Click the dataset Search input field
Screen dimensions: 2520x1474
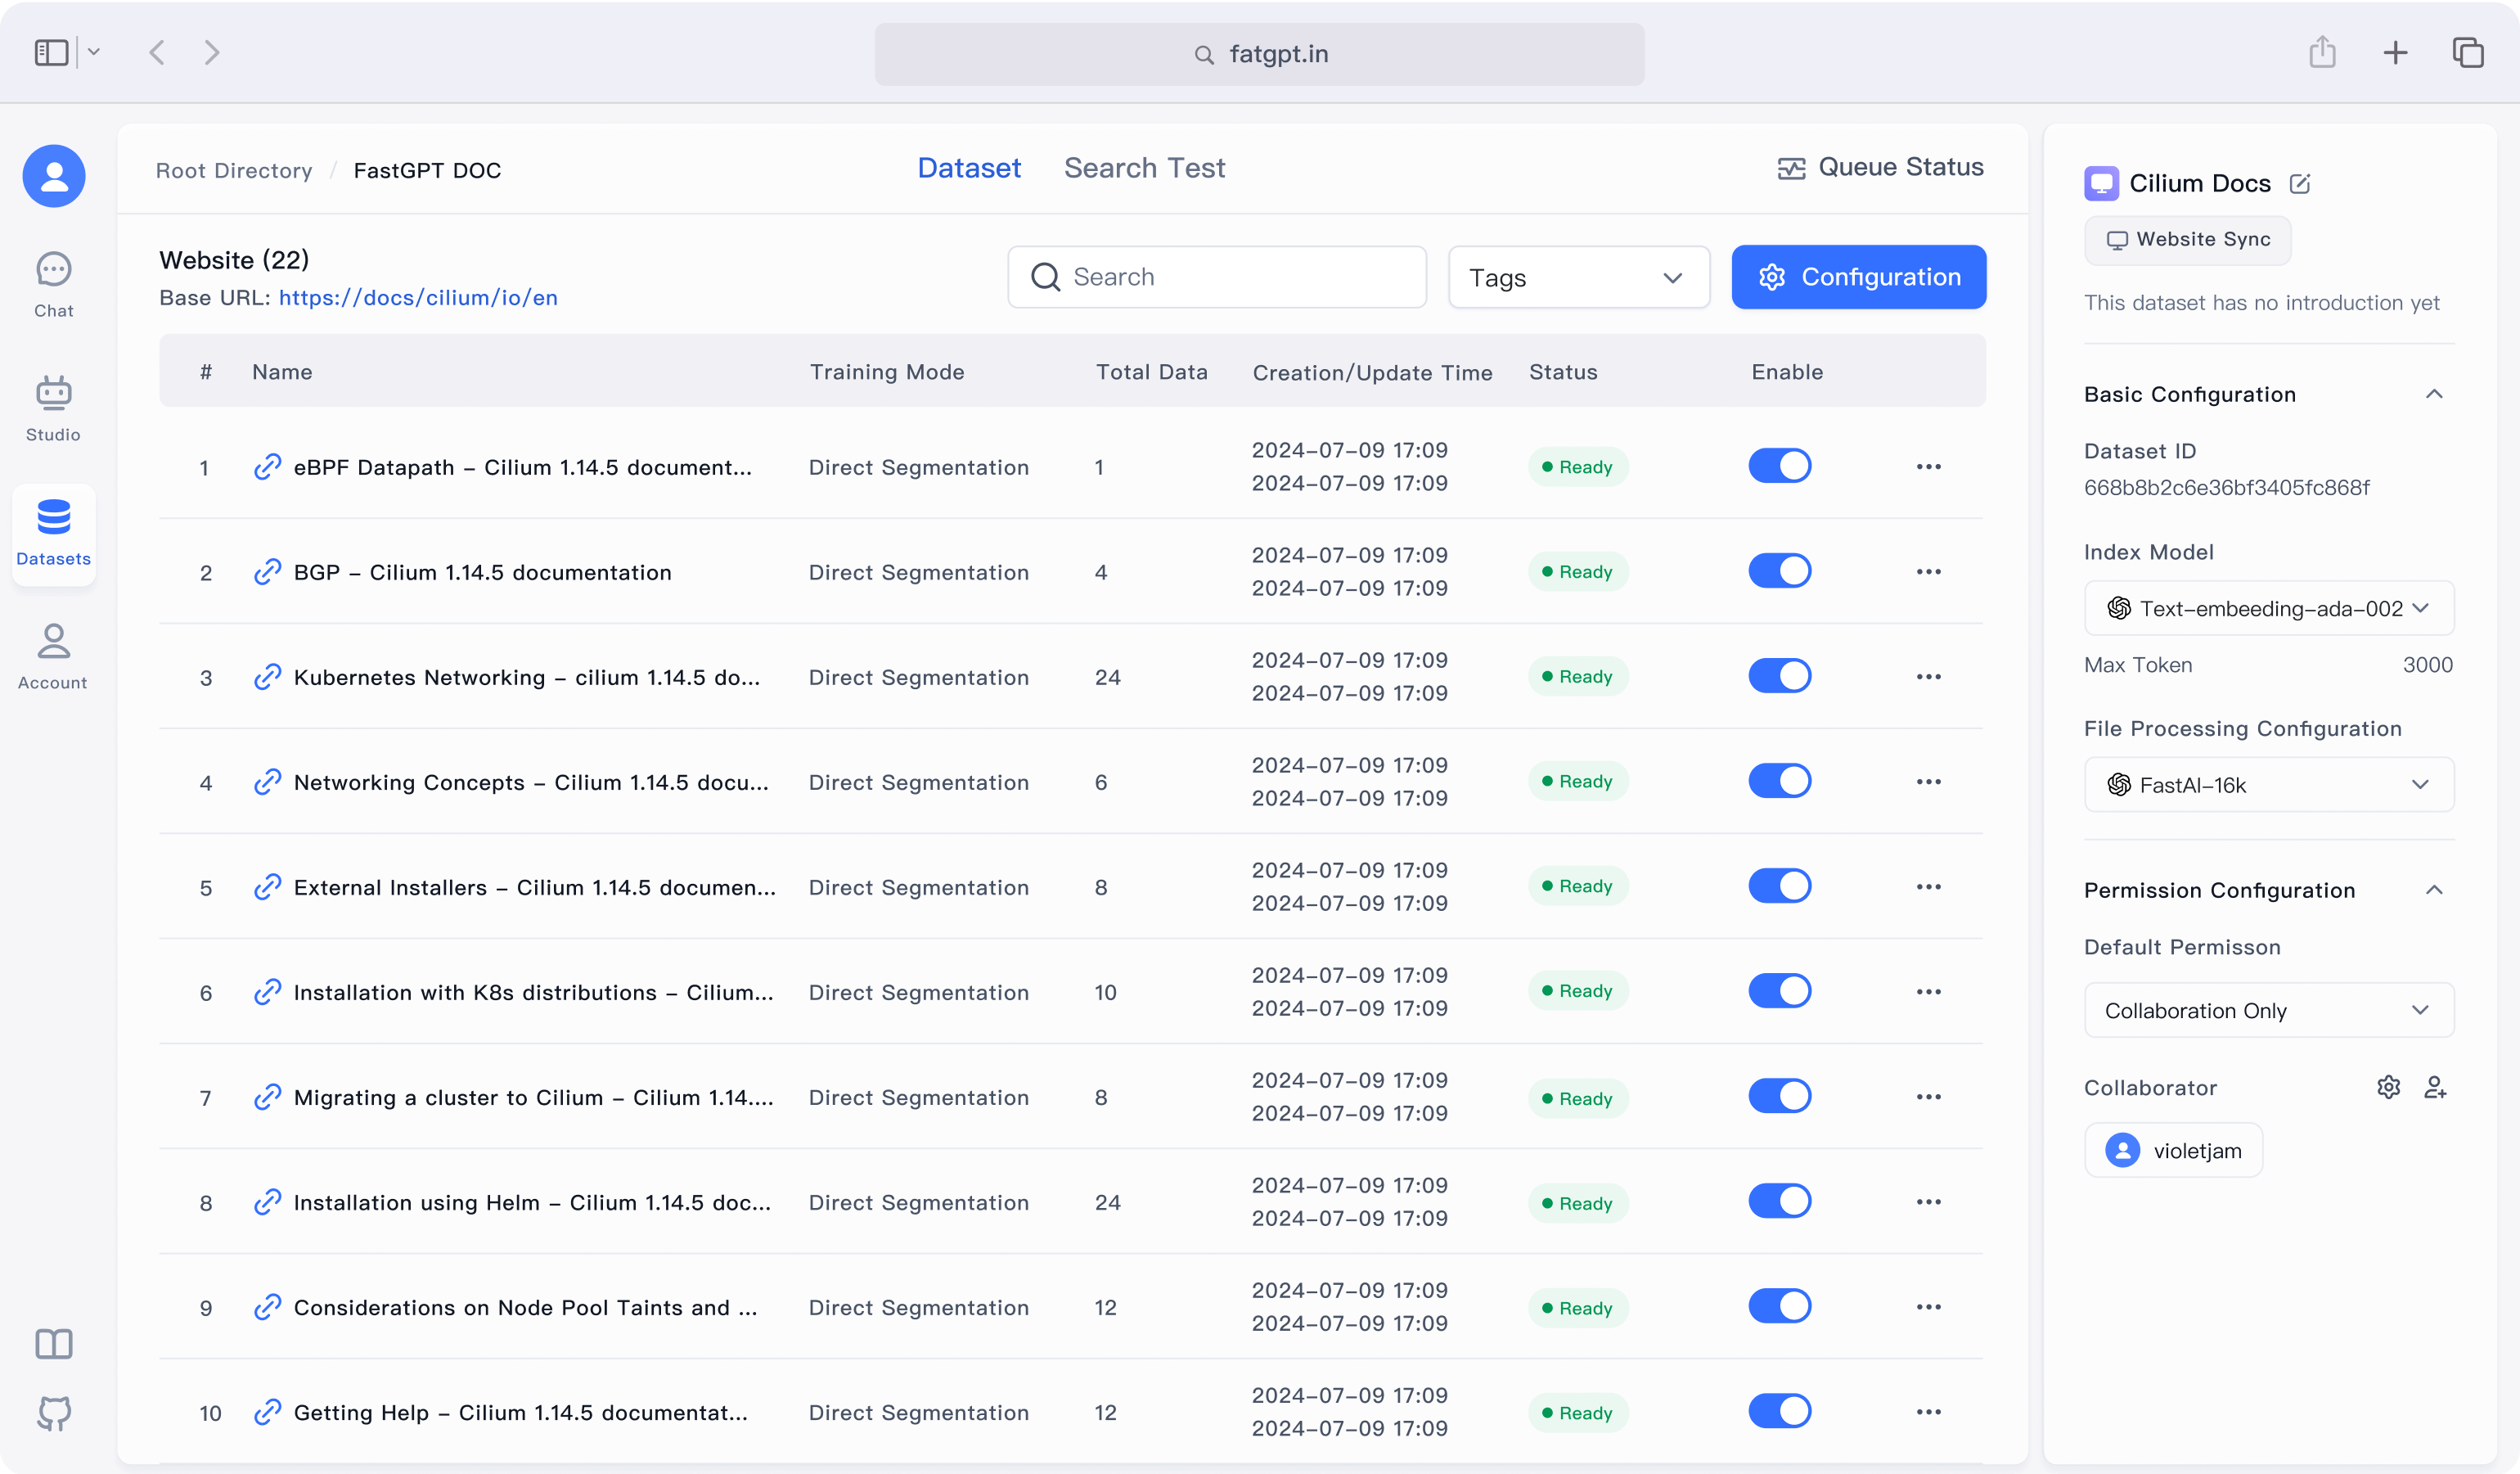[1230, 277]
